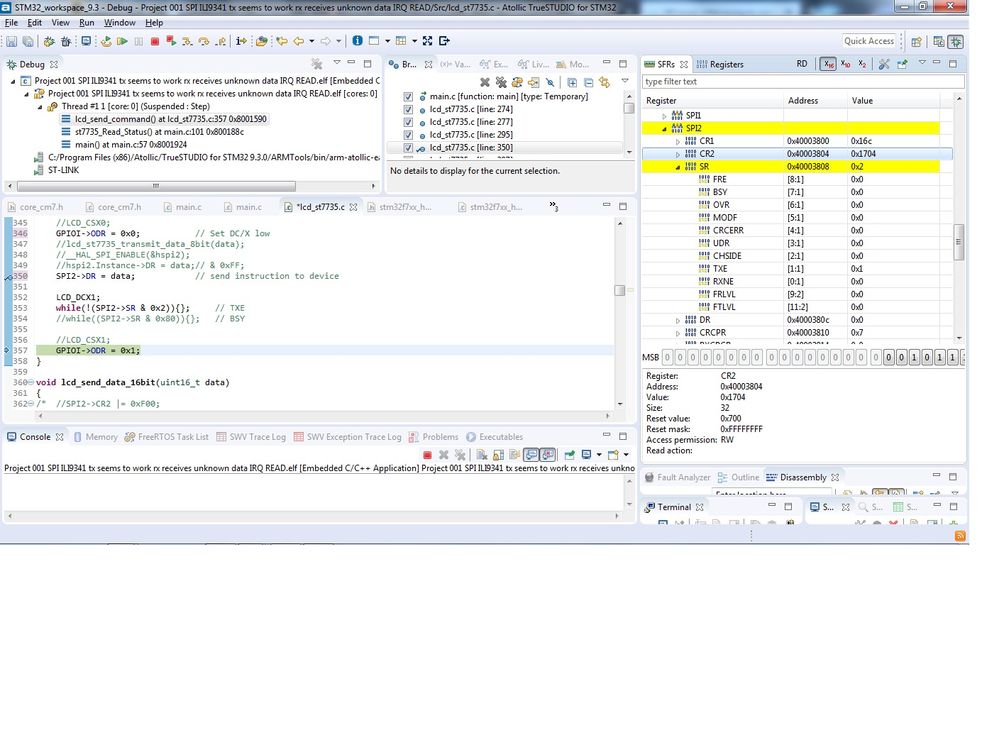
Task: Open the Window menu
Action: tap(120, 22)
